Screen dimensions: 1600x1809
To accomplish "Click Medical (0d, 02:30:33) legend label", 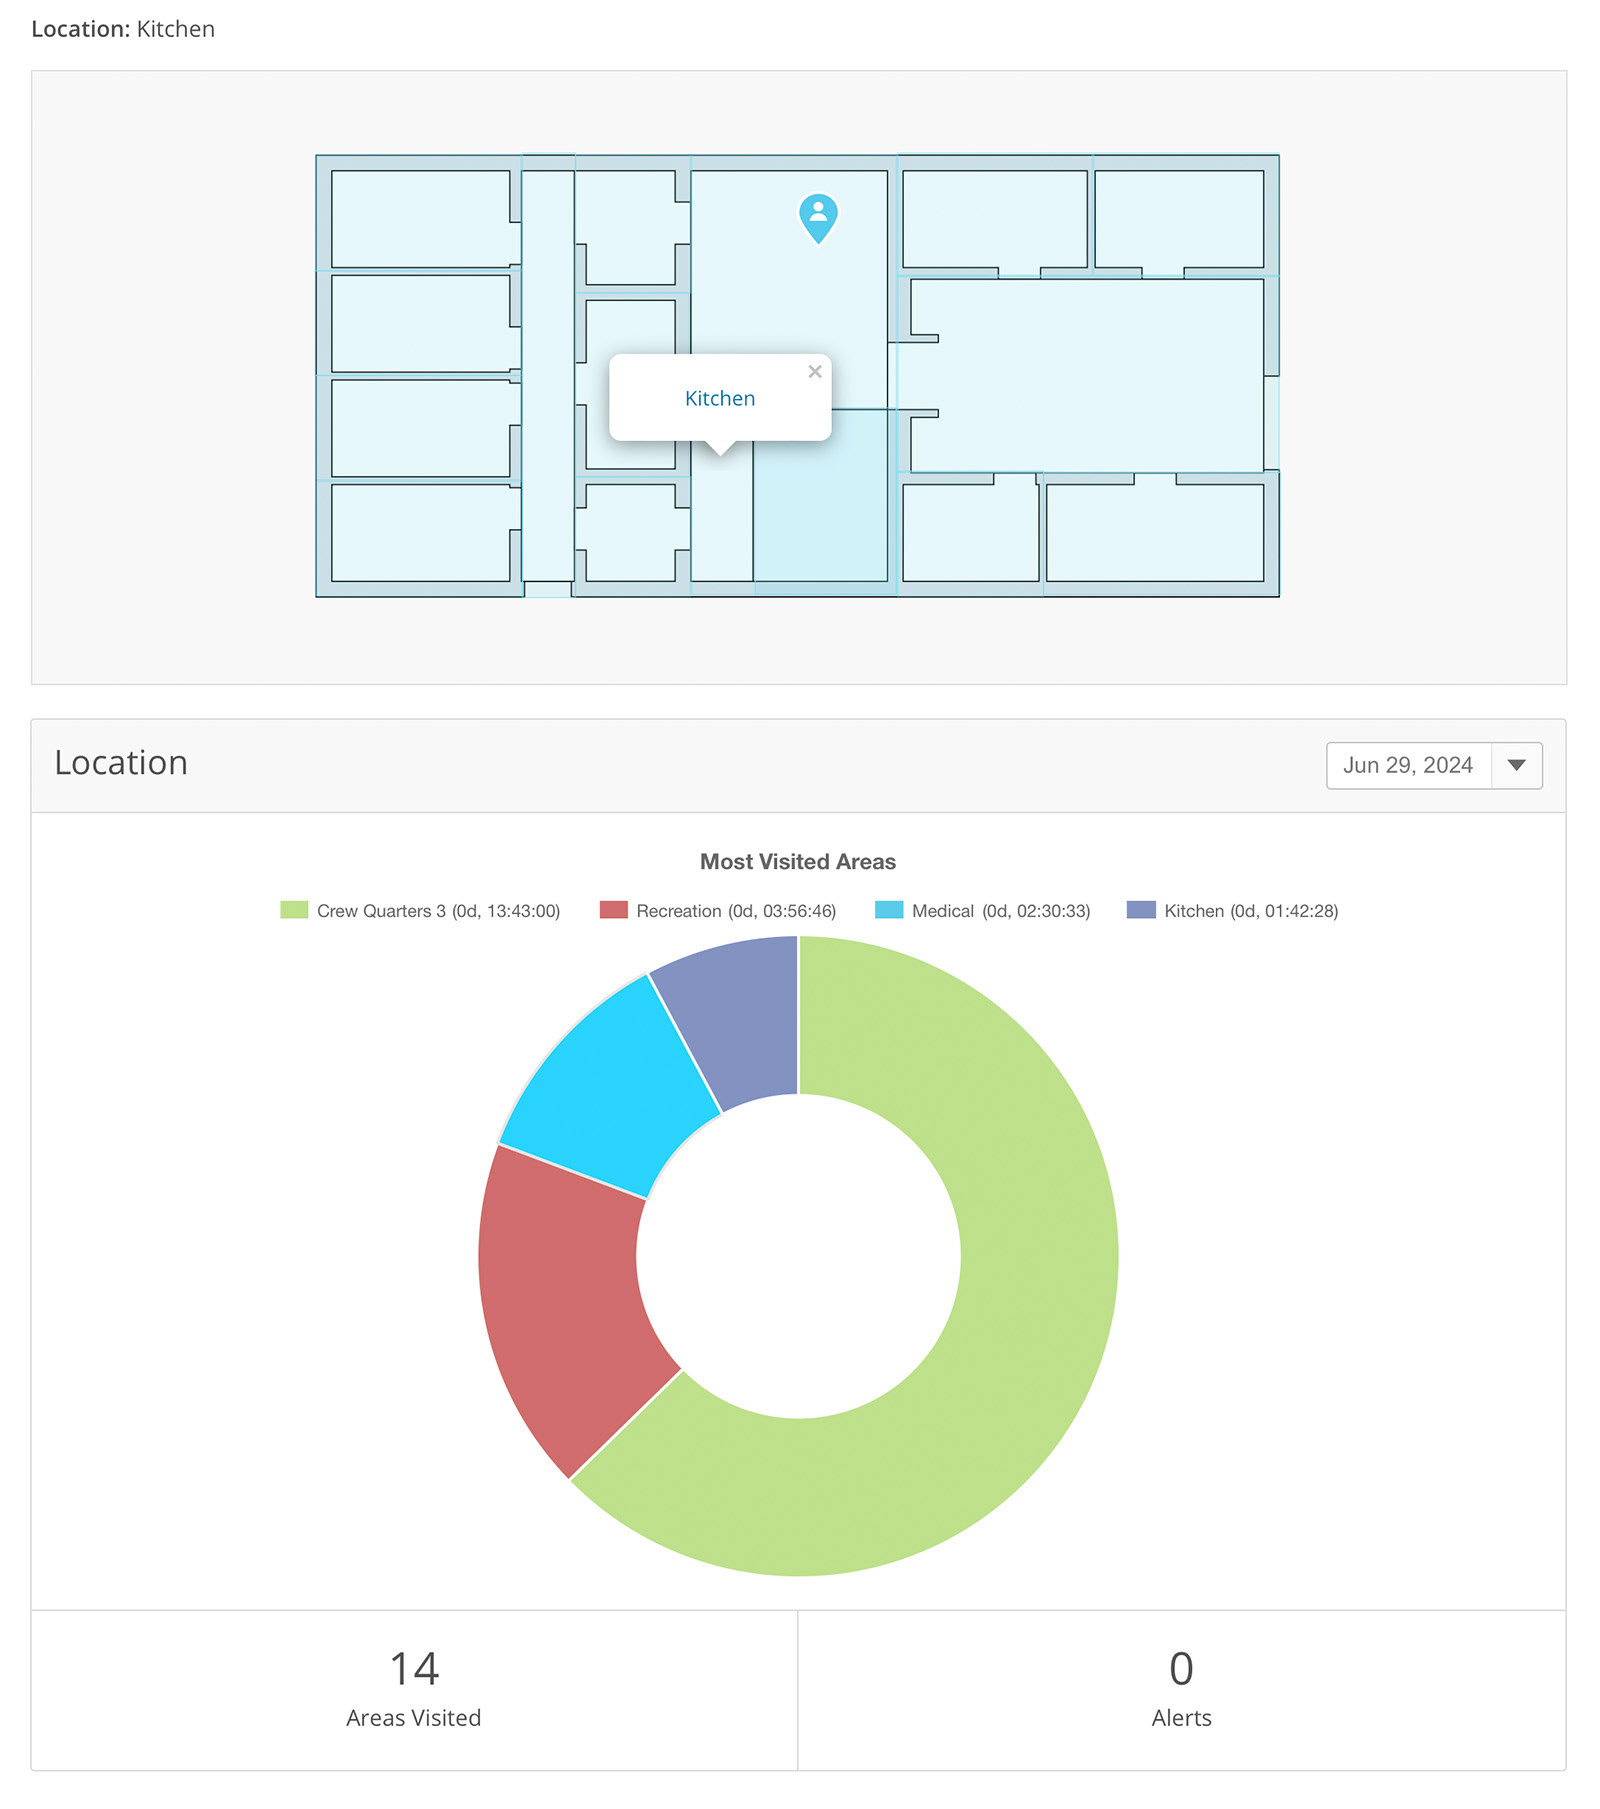I will (1001, 911).
